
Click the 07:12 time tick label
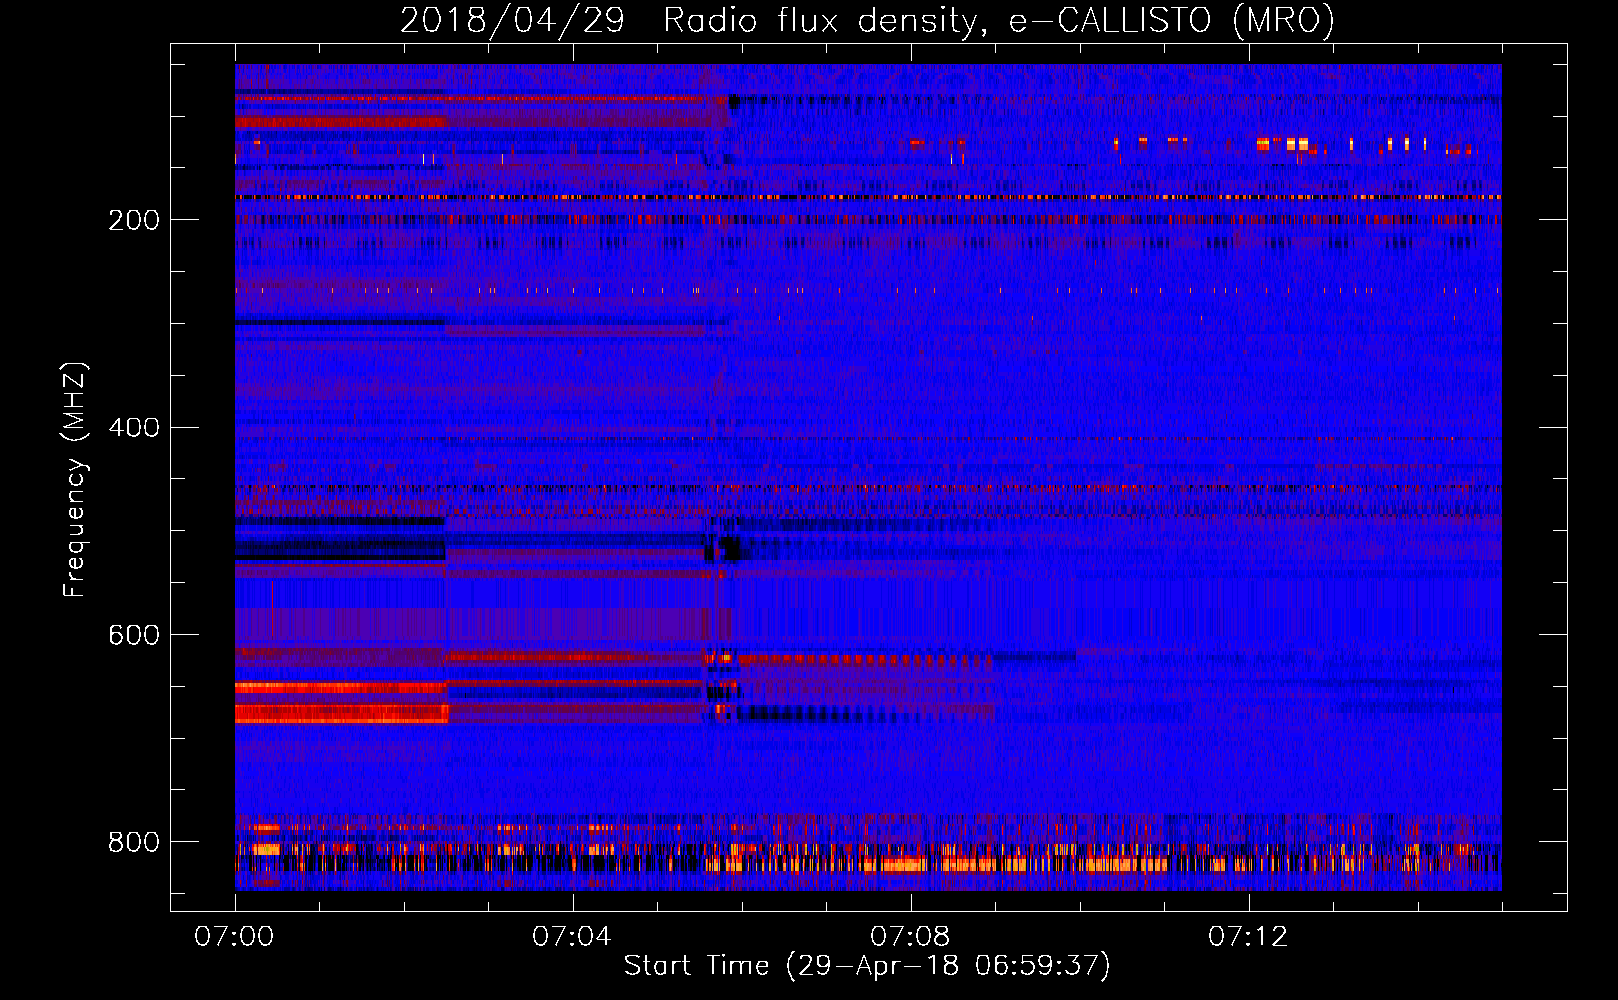tap(1248, 936)
